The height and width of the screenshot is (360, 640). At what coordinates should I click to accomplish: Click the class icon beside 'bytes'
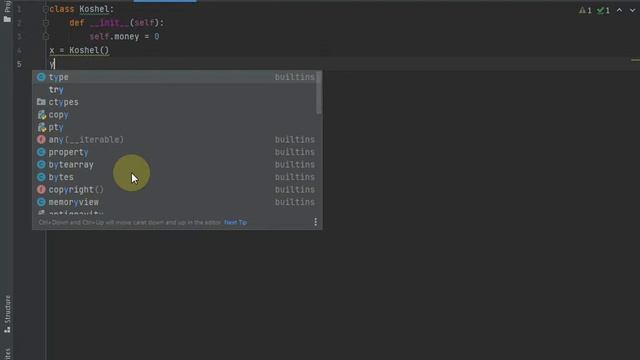(x=41, y=177)
